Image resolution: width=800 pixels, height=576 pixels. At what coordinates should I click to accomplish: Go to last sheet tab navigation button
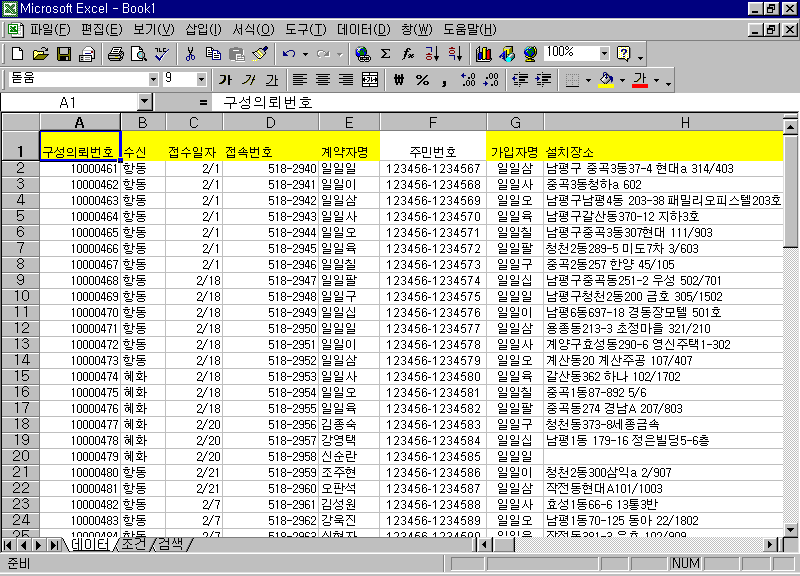pyautogui.click(x=54, y=545)
